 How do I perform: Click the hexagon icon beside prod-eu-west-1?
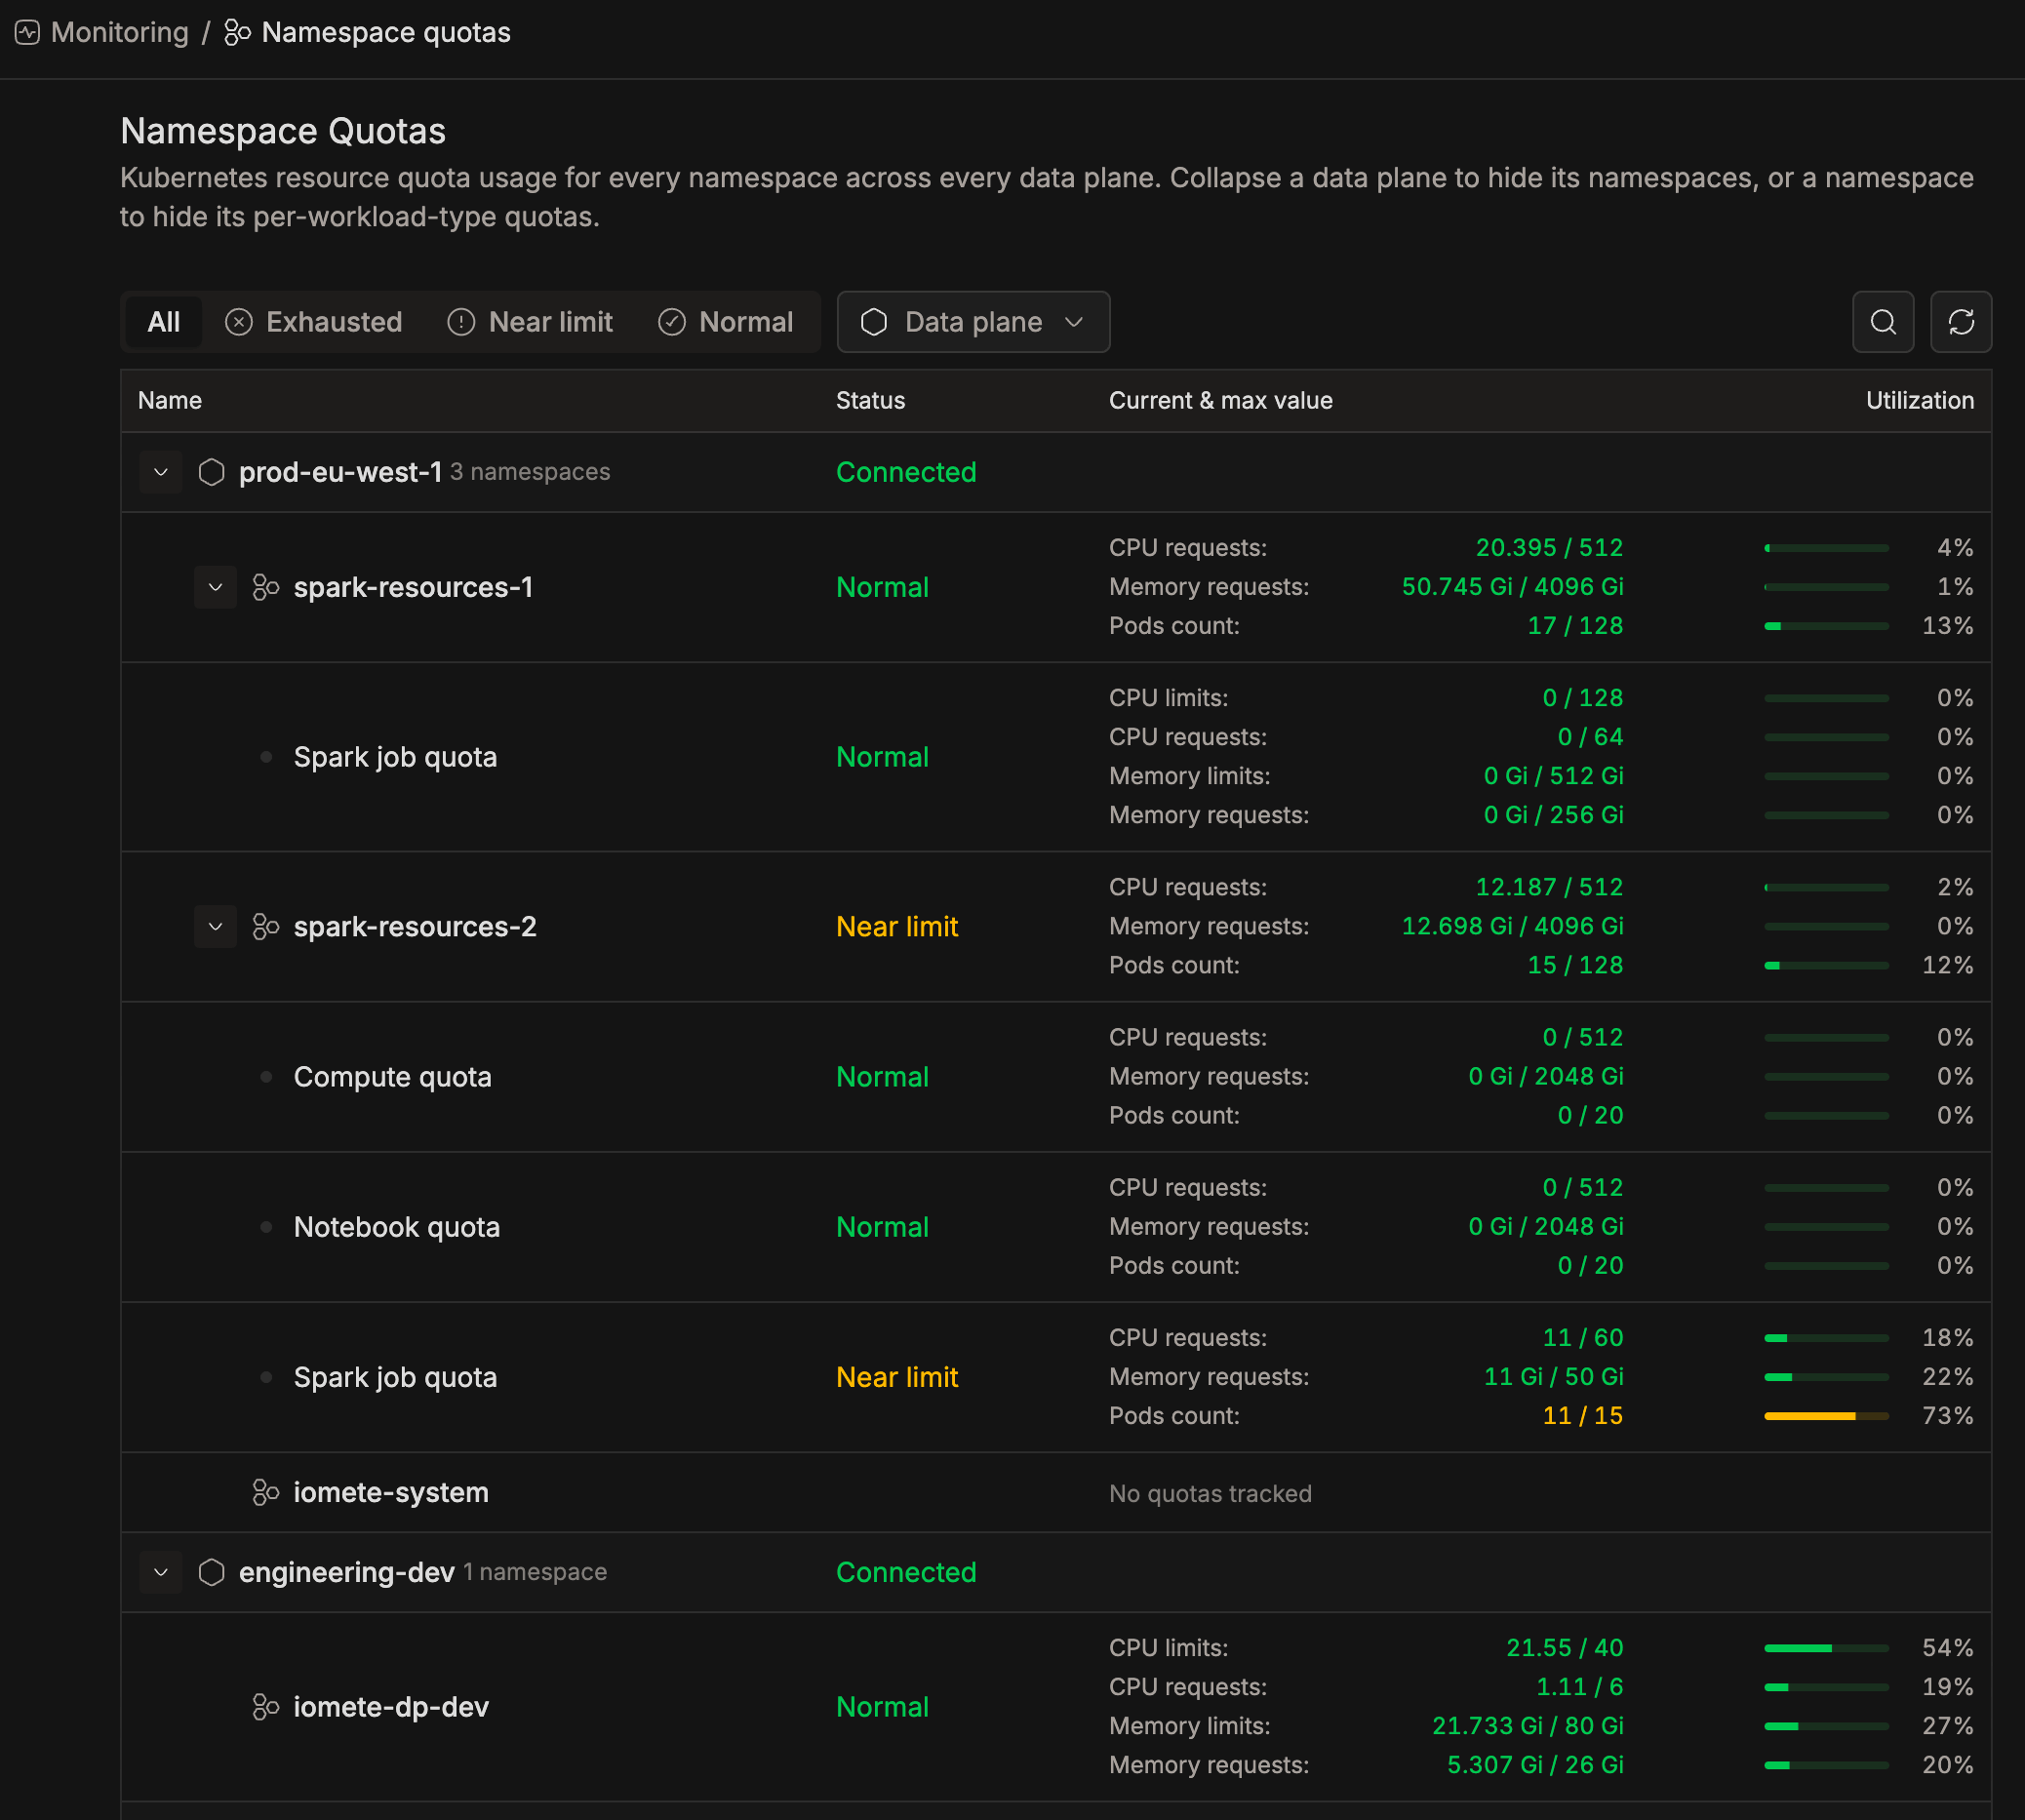coord(211,472)
